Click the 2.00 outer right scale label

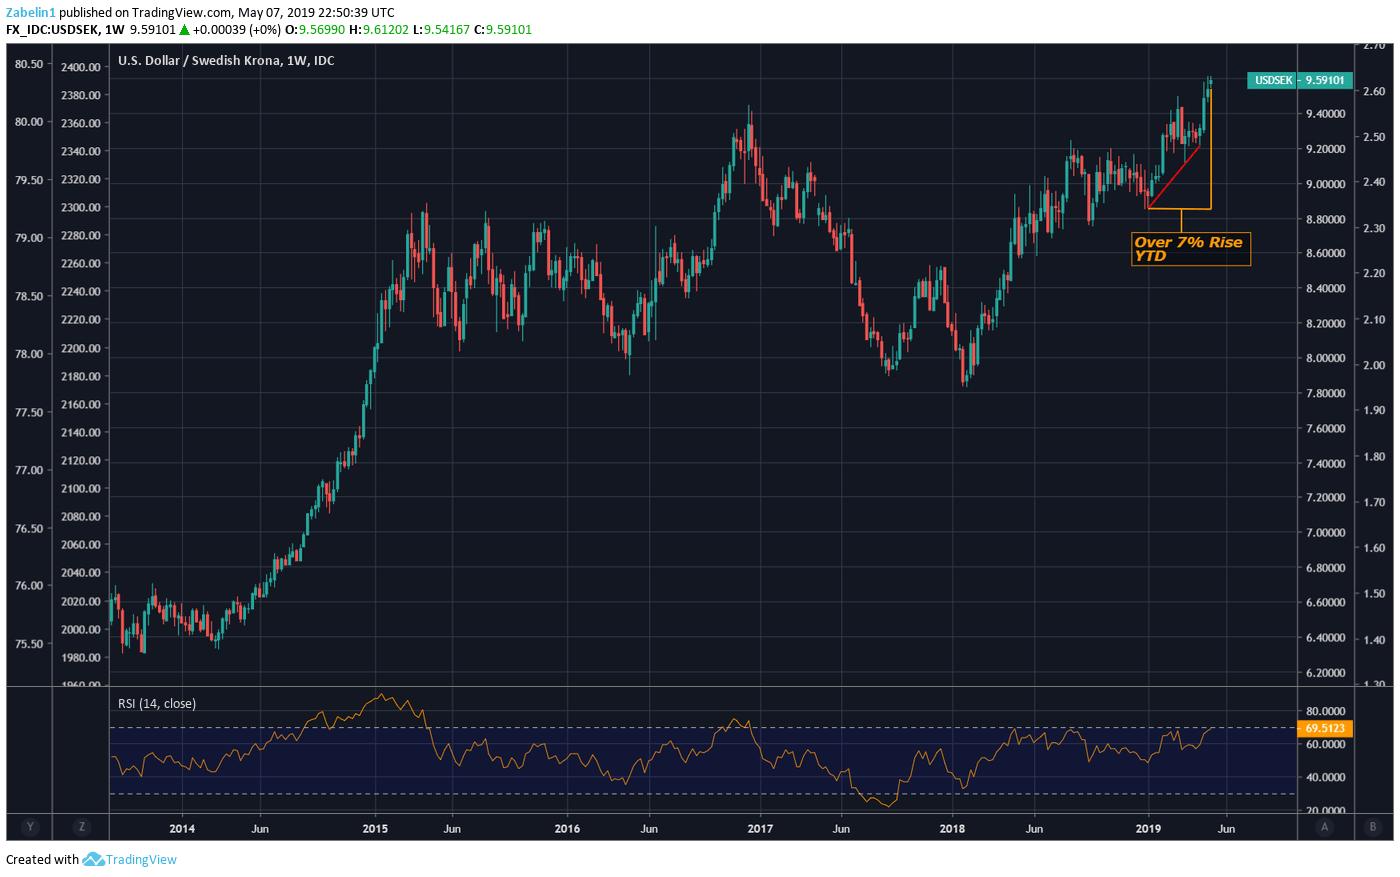1374,365
